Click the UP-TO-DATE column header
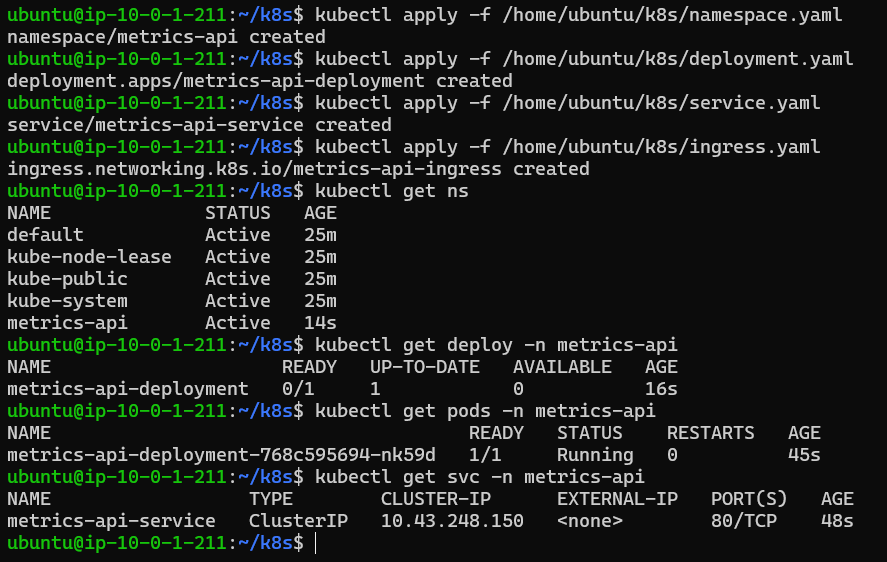This screenshot has width=887, height=562. [x=425, y=367]
